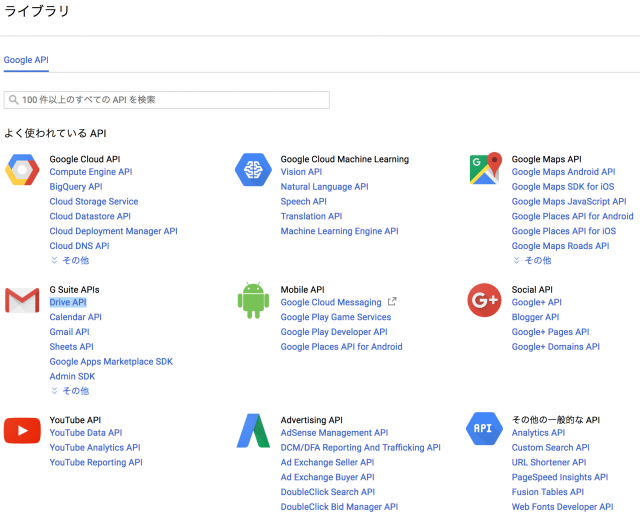Screen dimensions: 640x524
Task: Open Compute Engine API
Action: coord(91,172)
